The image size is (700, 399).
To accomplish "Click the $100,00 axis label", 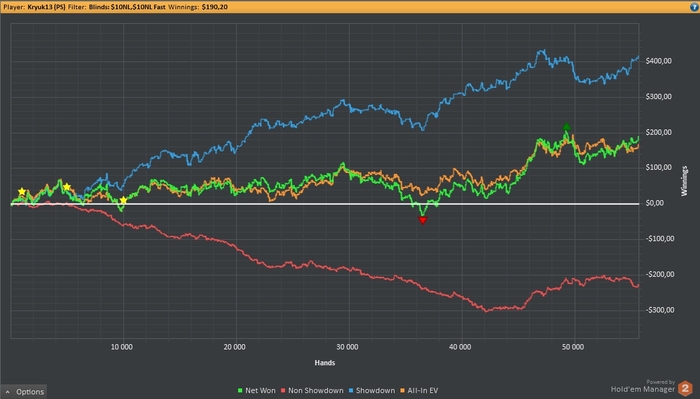I will coord(658,168).
